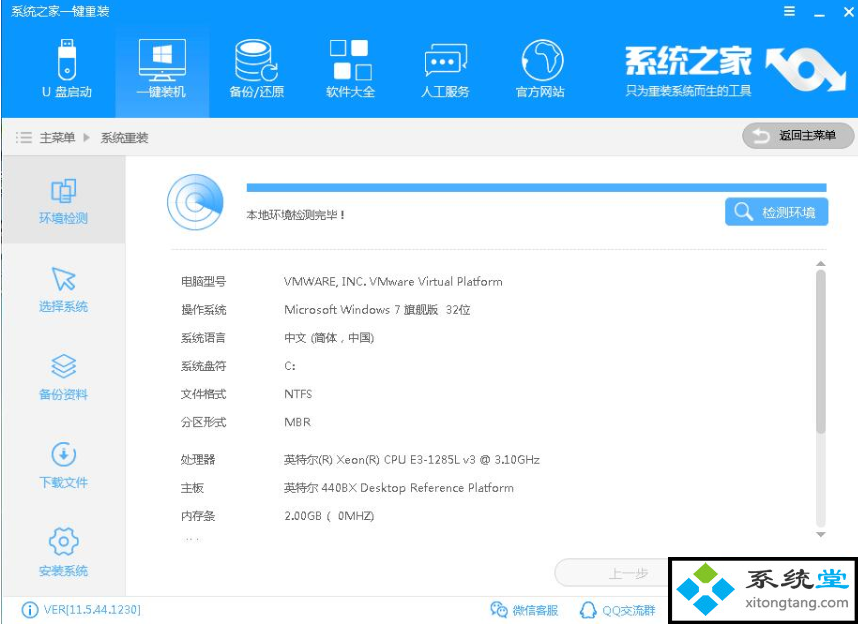The height and width of the screenshot is (624, 858).
Task: Open 微信客服 WeChat support
Action: [524, 610]
